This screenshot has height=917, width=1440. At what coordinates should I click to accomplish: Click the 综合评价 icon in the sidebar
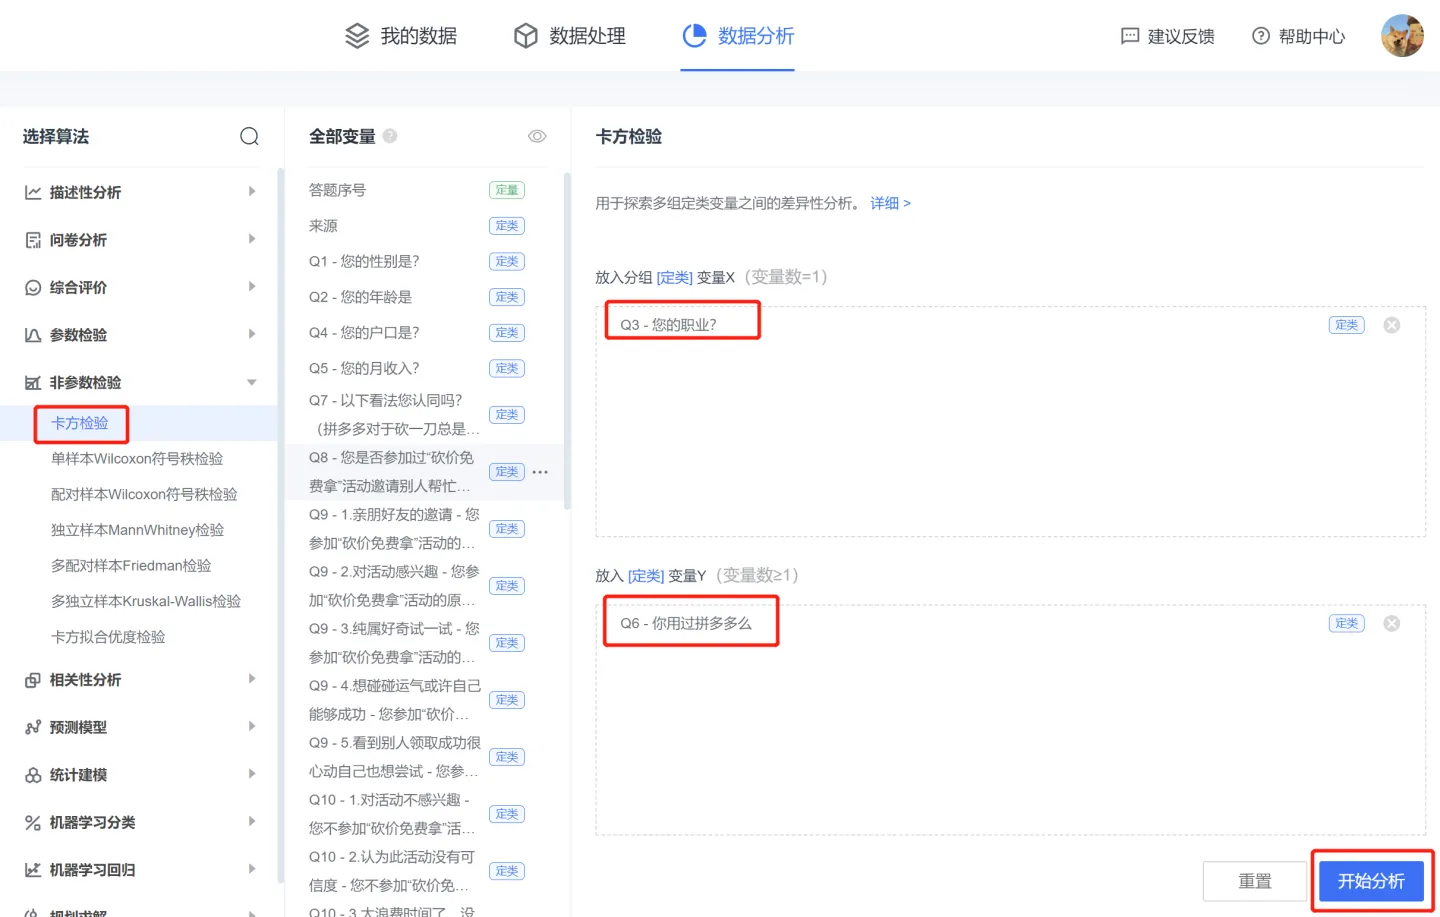click(33, 288)
